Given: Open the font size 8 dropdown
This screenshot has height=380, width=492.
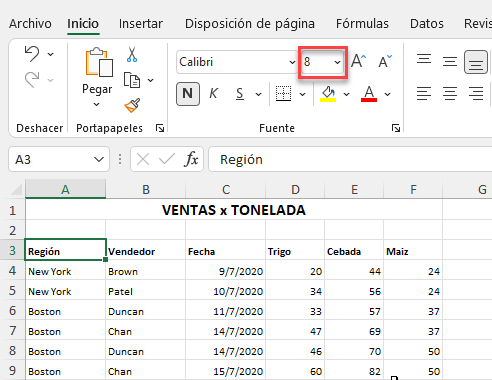Looking at the screenshot, I should coord(337,62).
